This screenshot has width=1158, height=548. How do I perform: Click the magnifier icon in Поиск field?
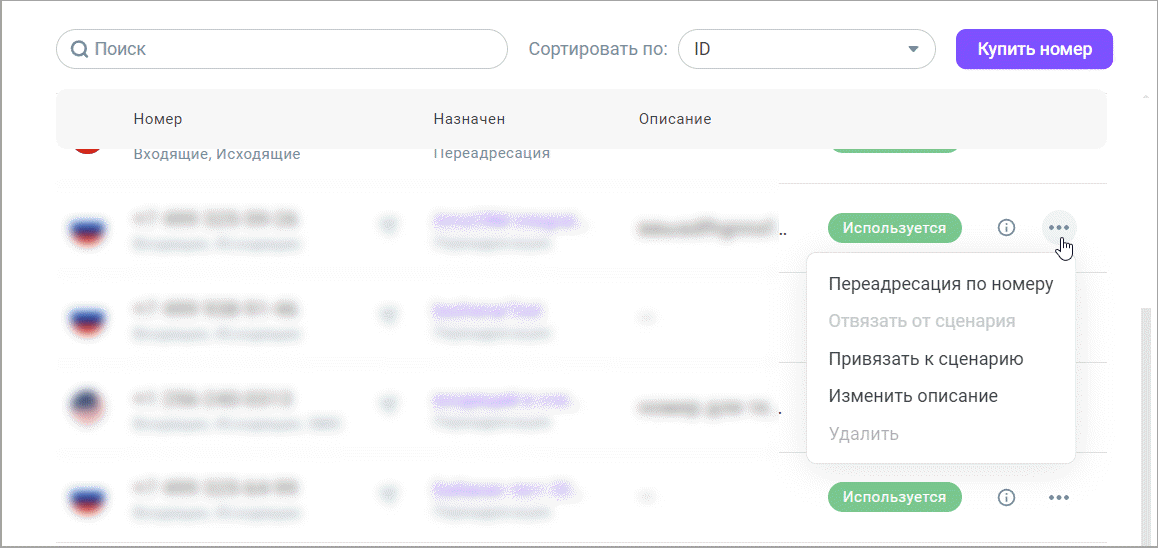point(79,49)
